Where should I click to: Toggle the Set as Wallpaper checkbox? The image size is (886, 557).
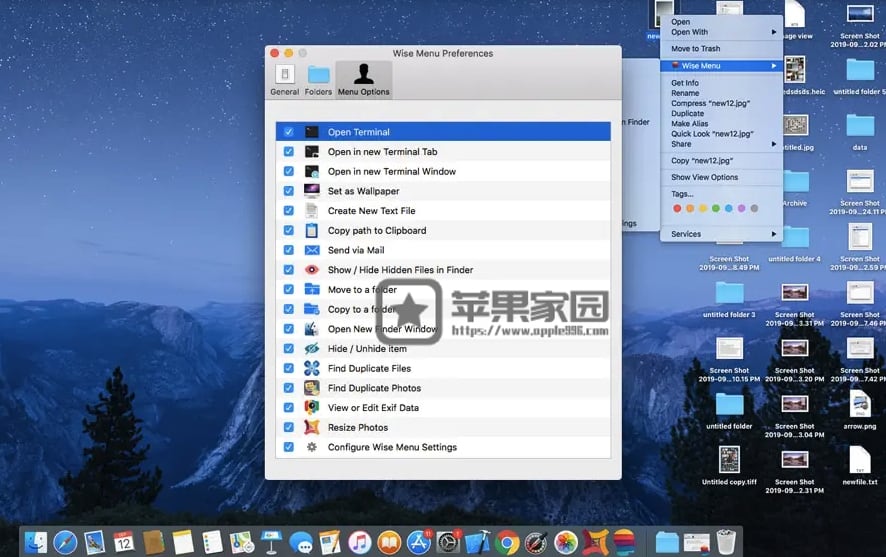288,191
